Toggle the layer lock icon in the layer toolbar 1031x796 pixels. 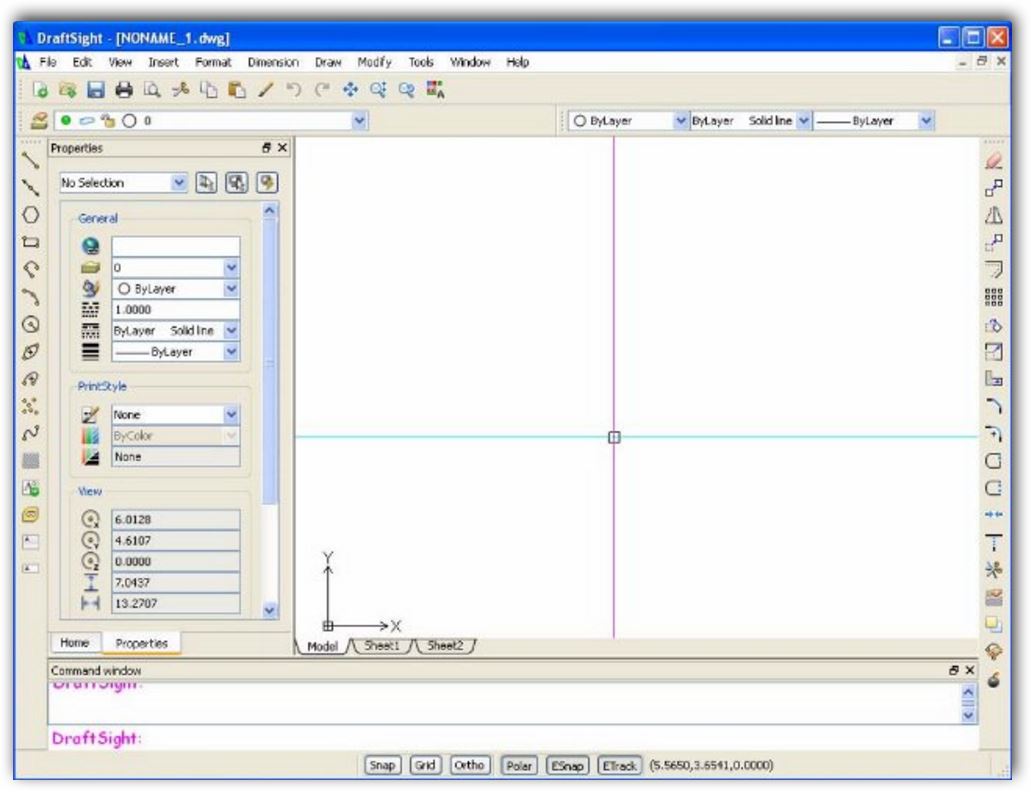(x=108, y=120)
